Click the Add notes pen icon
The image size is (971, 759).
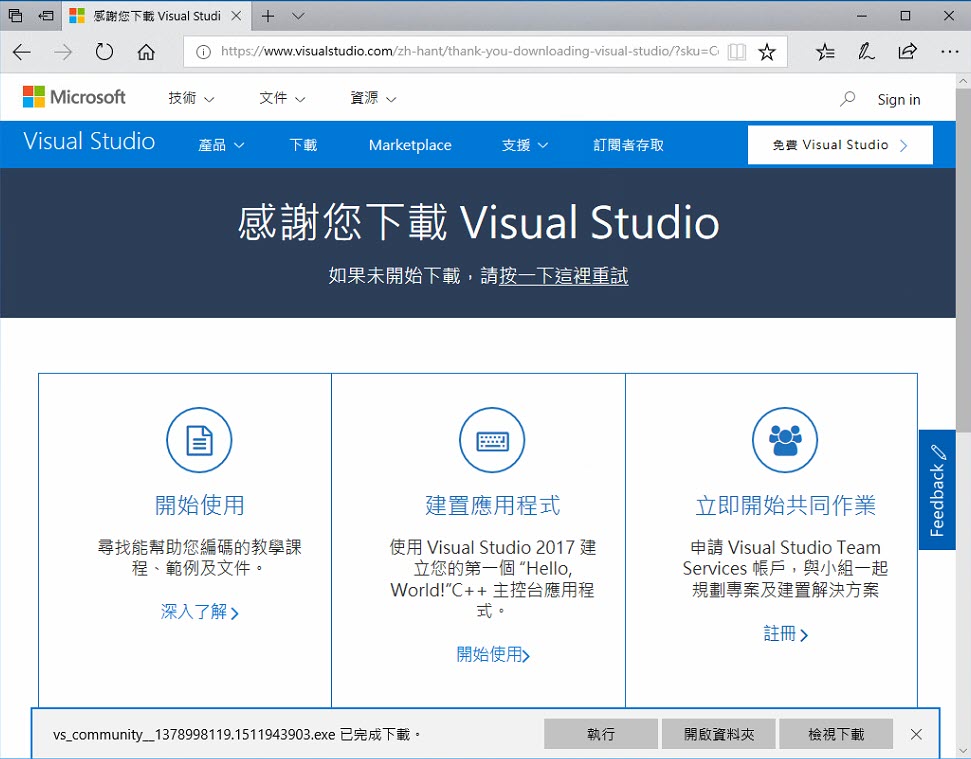coord(866,51)
